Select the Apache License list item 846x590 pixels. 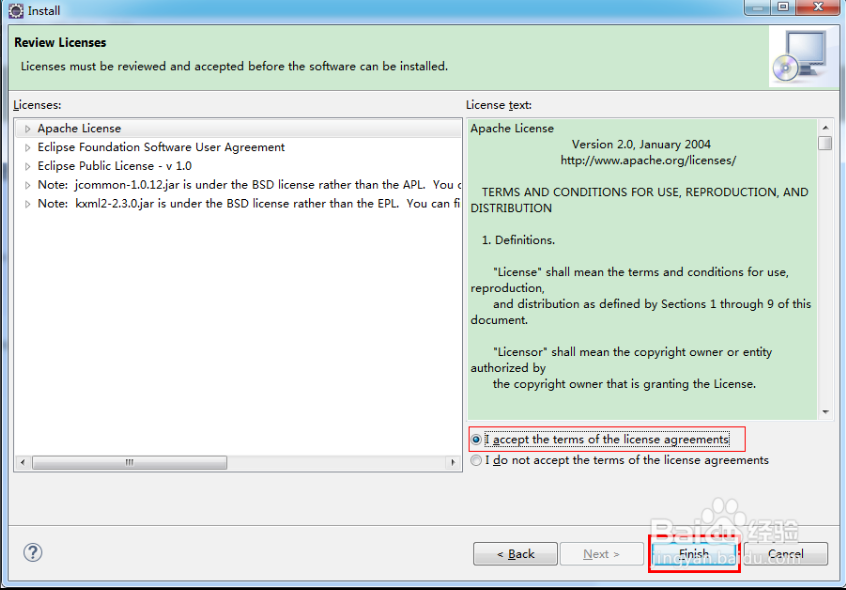[x=80, y=128]
